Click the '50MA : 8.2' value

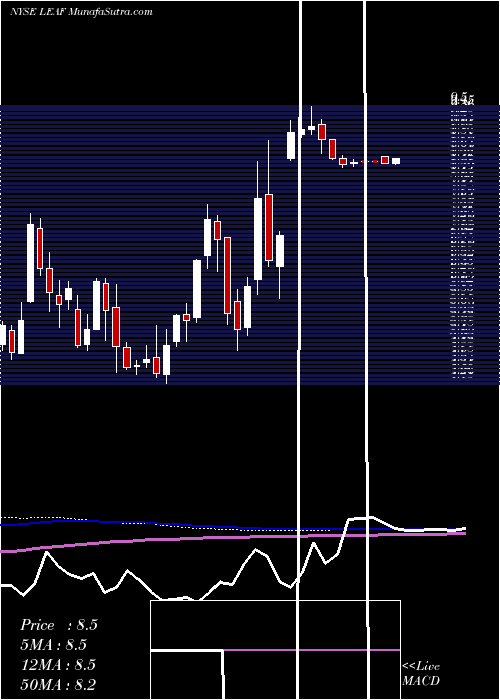tap(58, 684)
